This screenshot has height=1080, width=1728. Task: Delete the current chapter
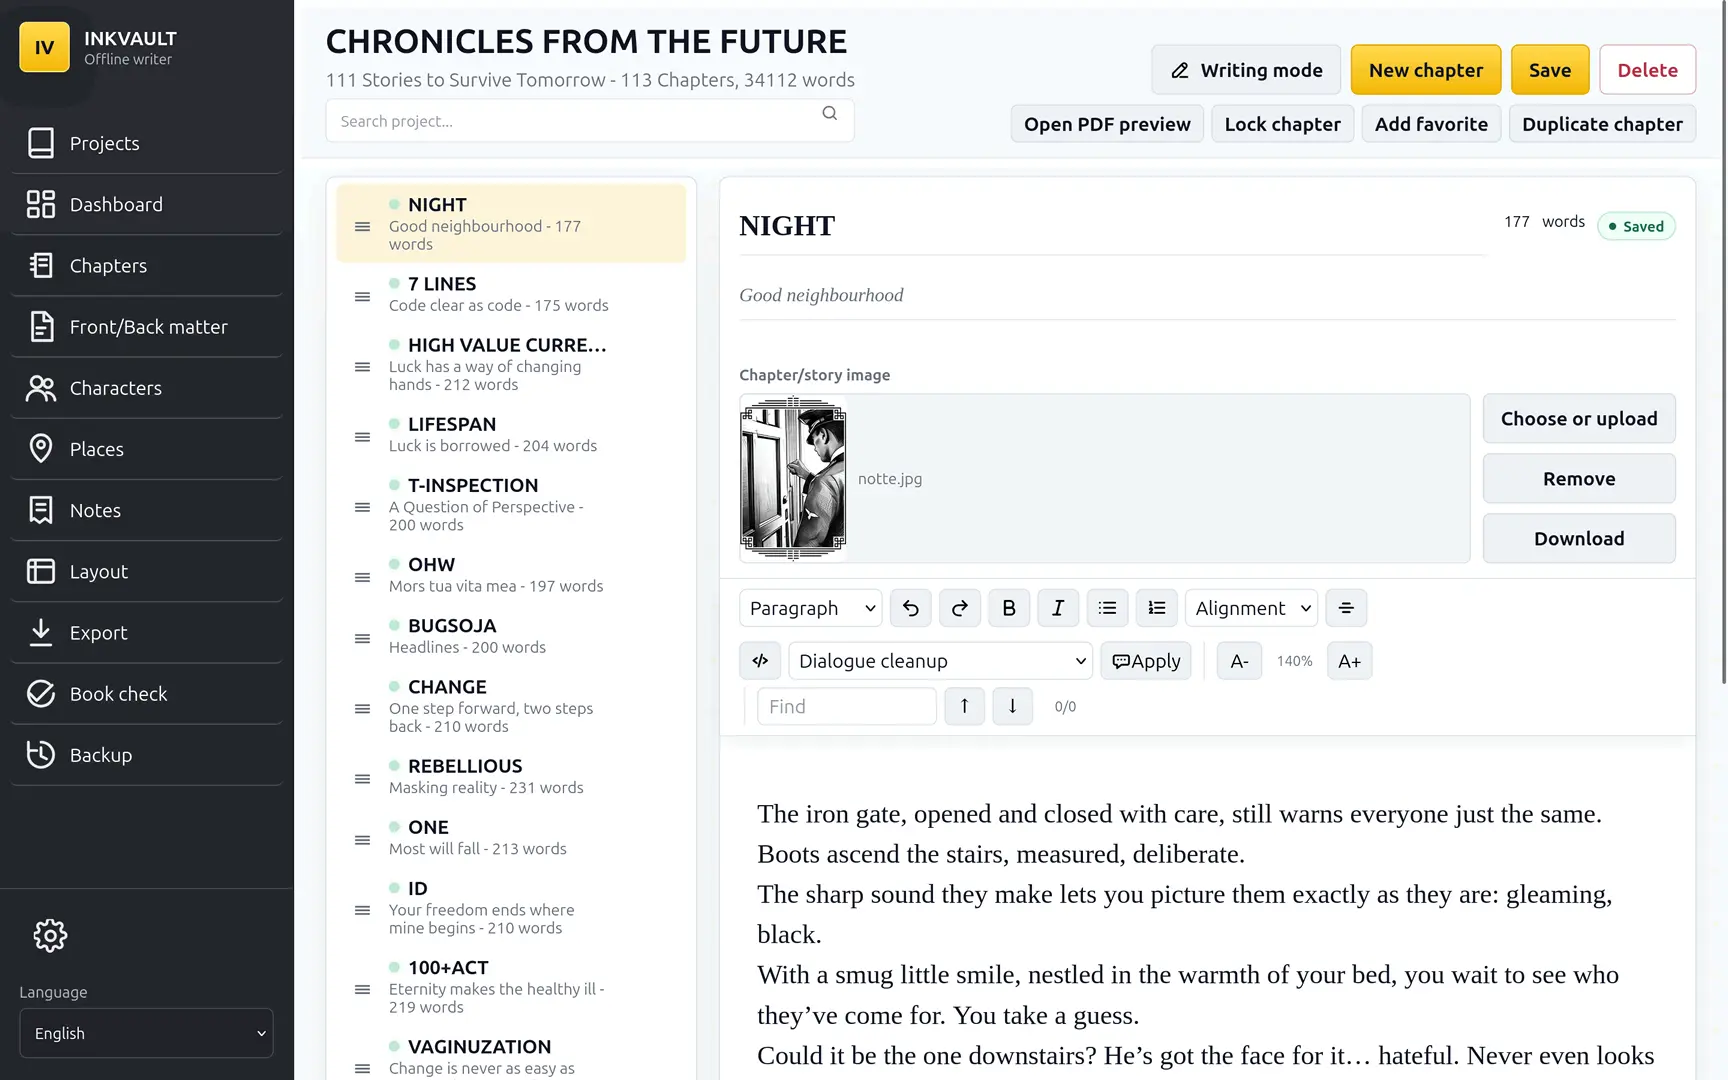pyautogui.click(x=1647, y=70)
